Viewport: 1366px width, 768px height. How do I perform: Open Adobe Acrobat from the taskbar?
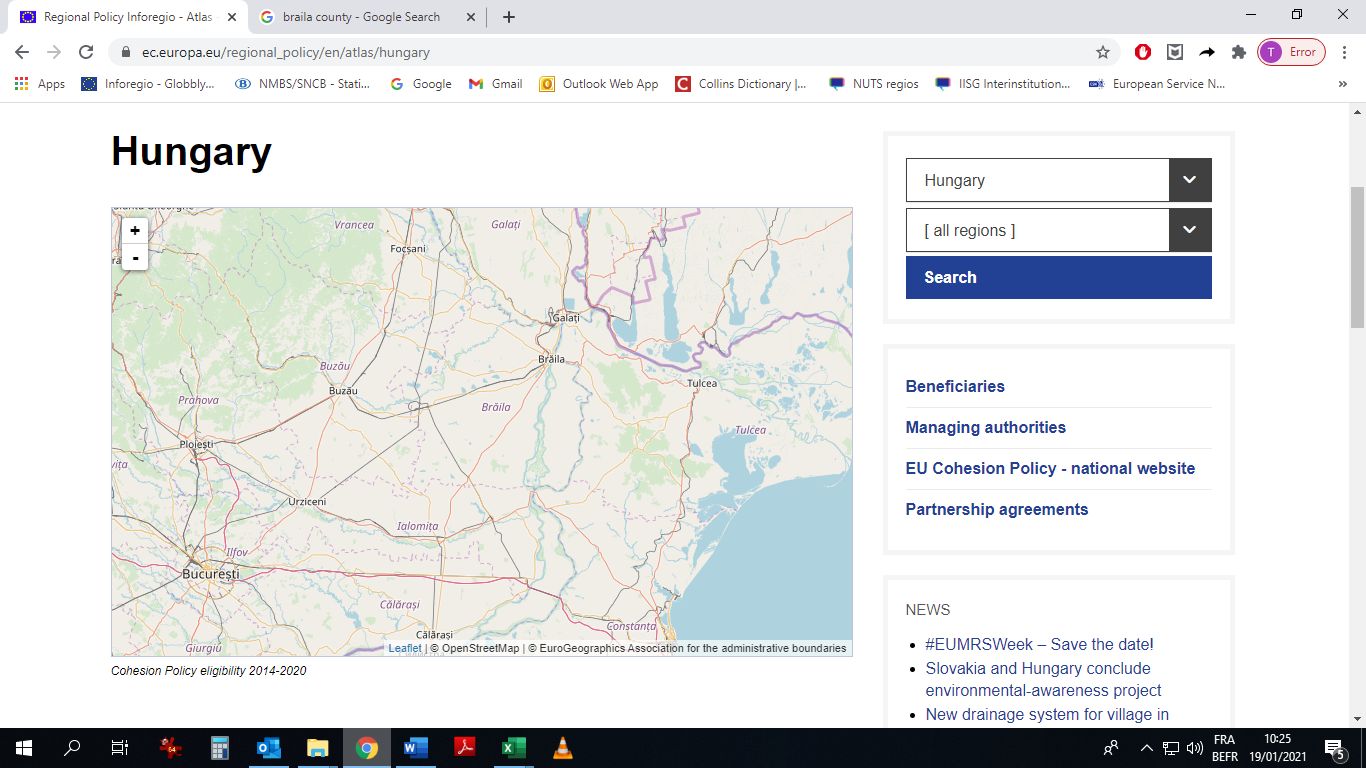click(464, 747)
